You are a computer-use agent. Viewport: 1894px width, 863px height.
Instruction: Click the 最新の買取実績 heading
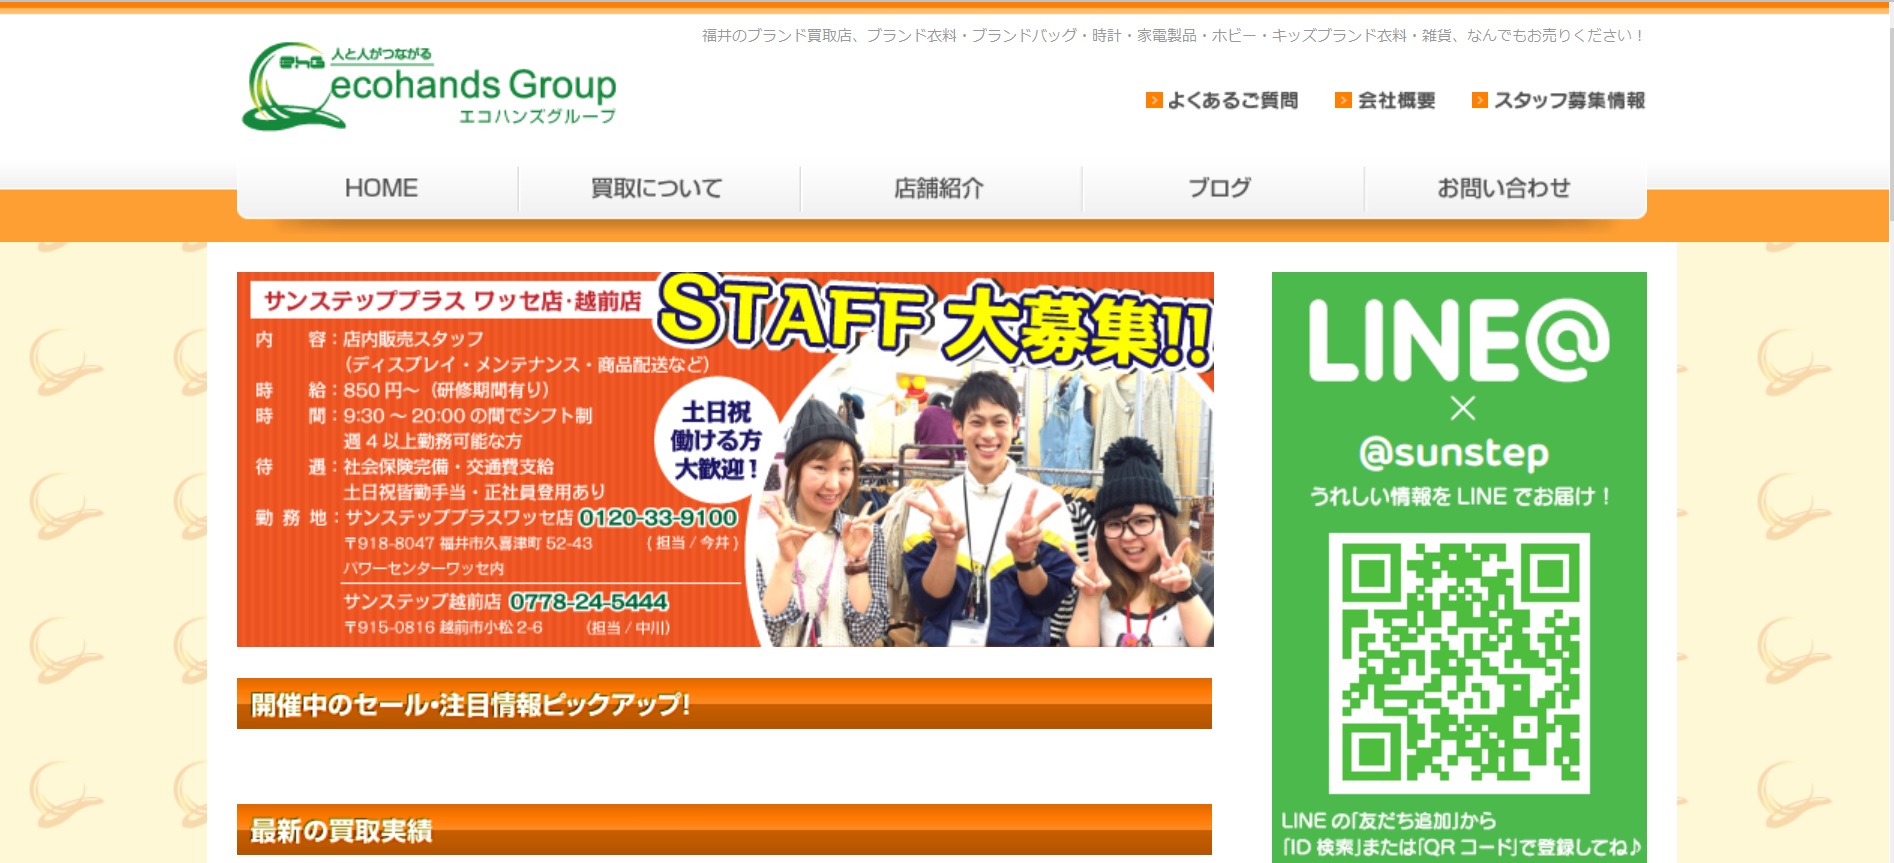(x=724, y=830)
